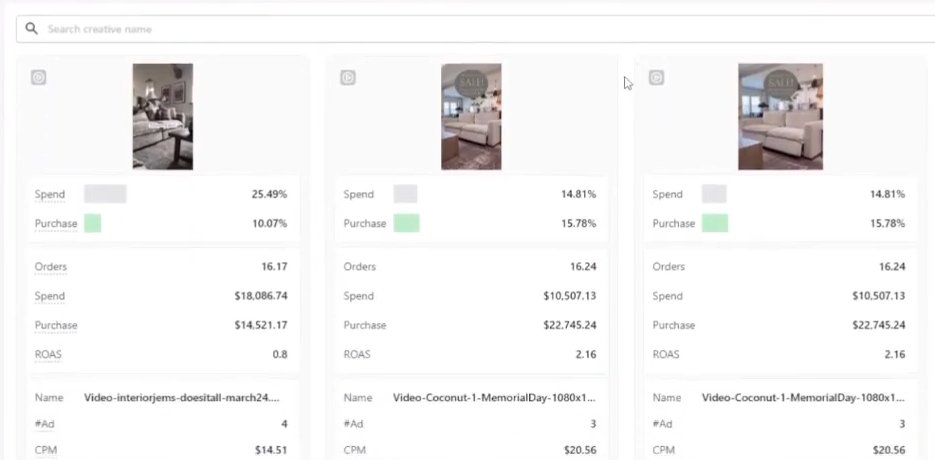
Task: Click the green Purchase bar showing 10.07%
Action: 92,223
